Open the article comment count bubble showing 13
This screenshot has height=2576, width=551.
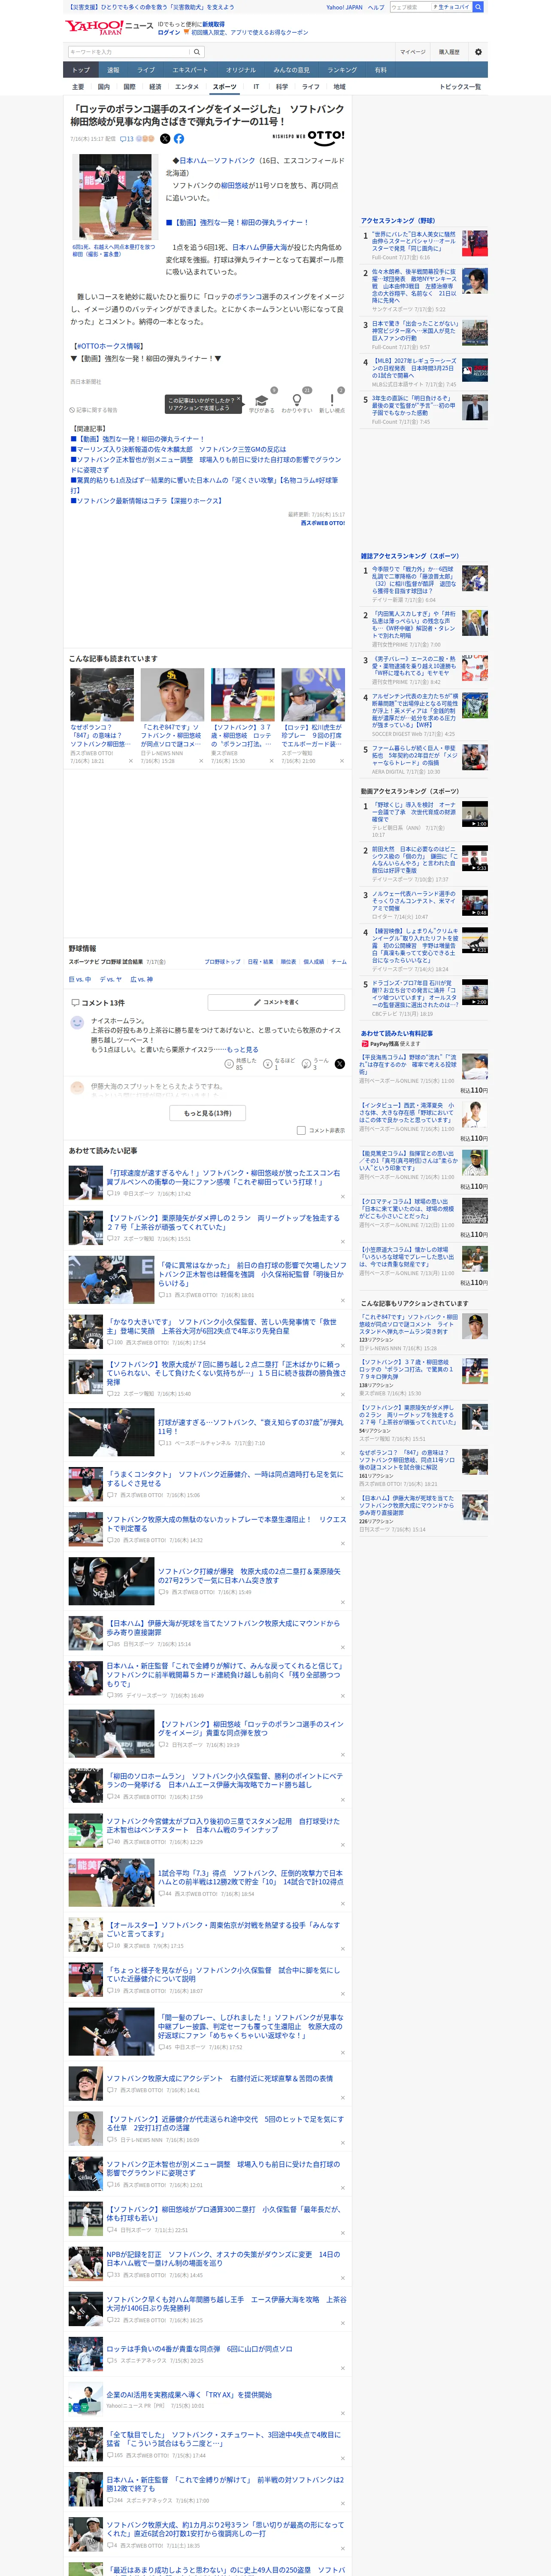pyautogui.click(x=127, y=139)
